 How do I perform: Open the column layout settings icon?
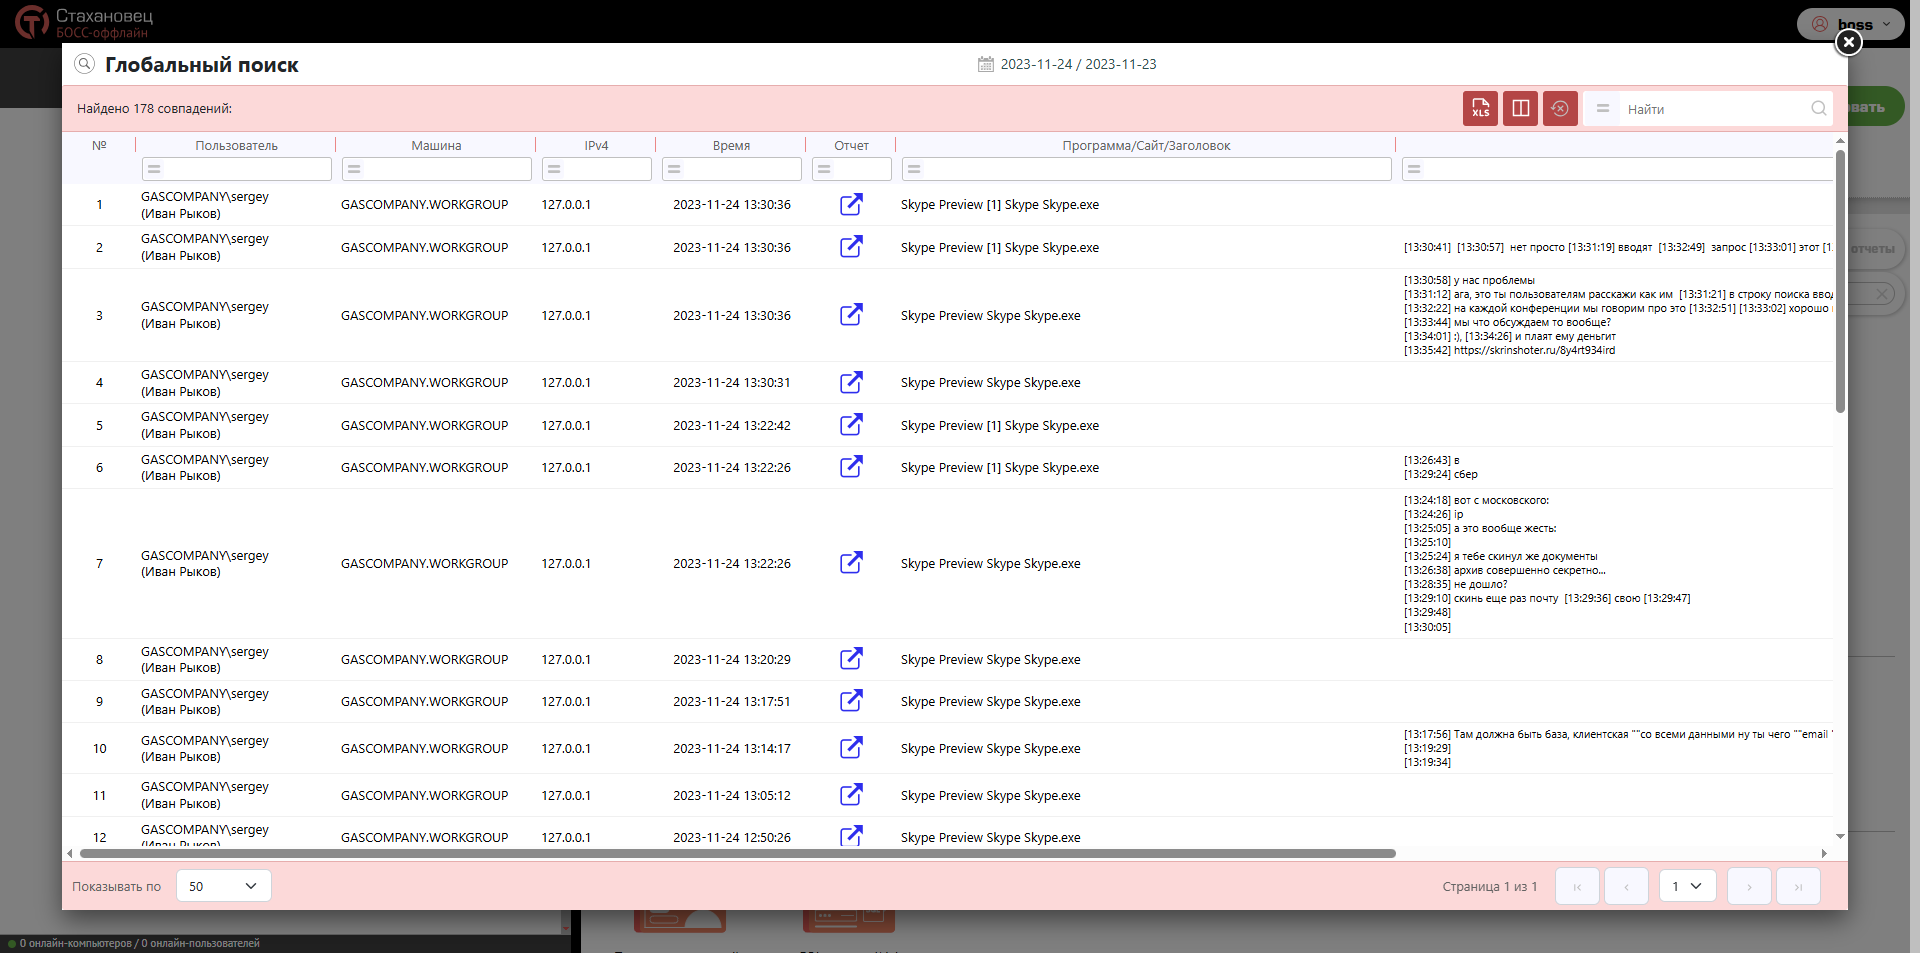1520,109
